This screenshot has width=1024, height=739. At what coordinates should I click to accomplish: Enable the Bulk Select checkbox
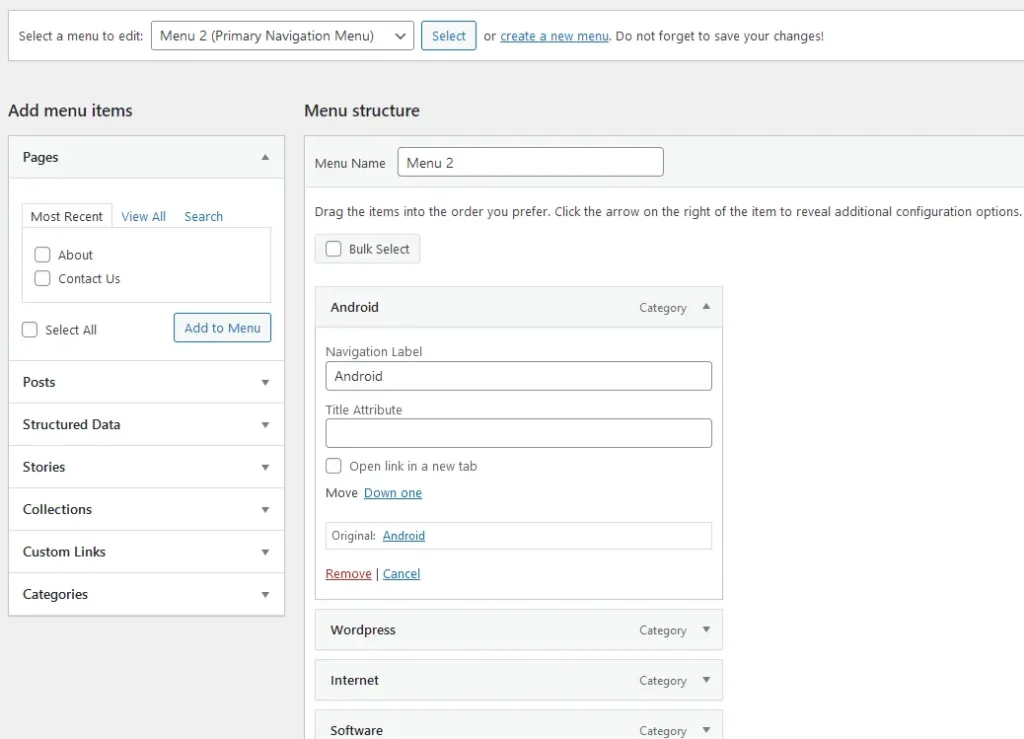(x=334, y=249)
